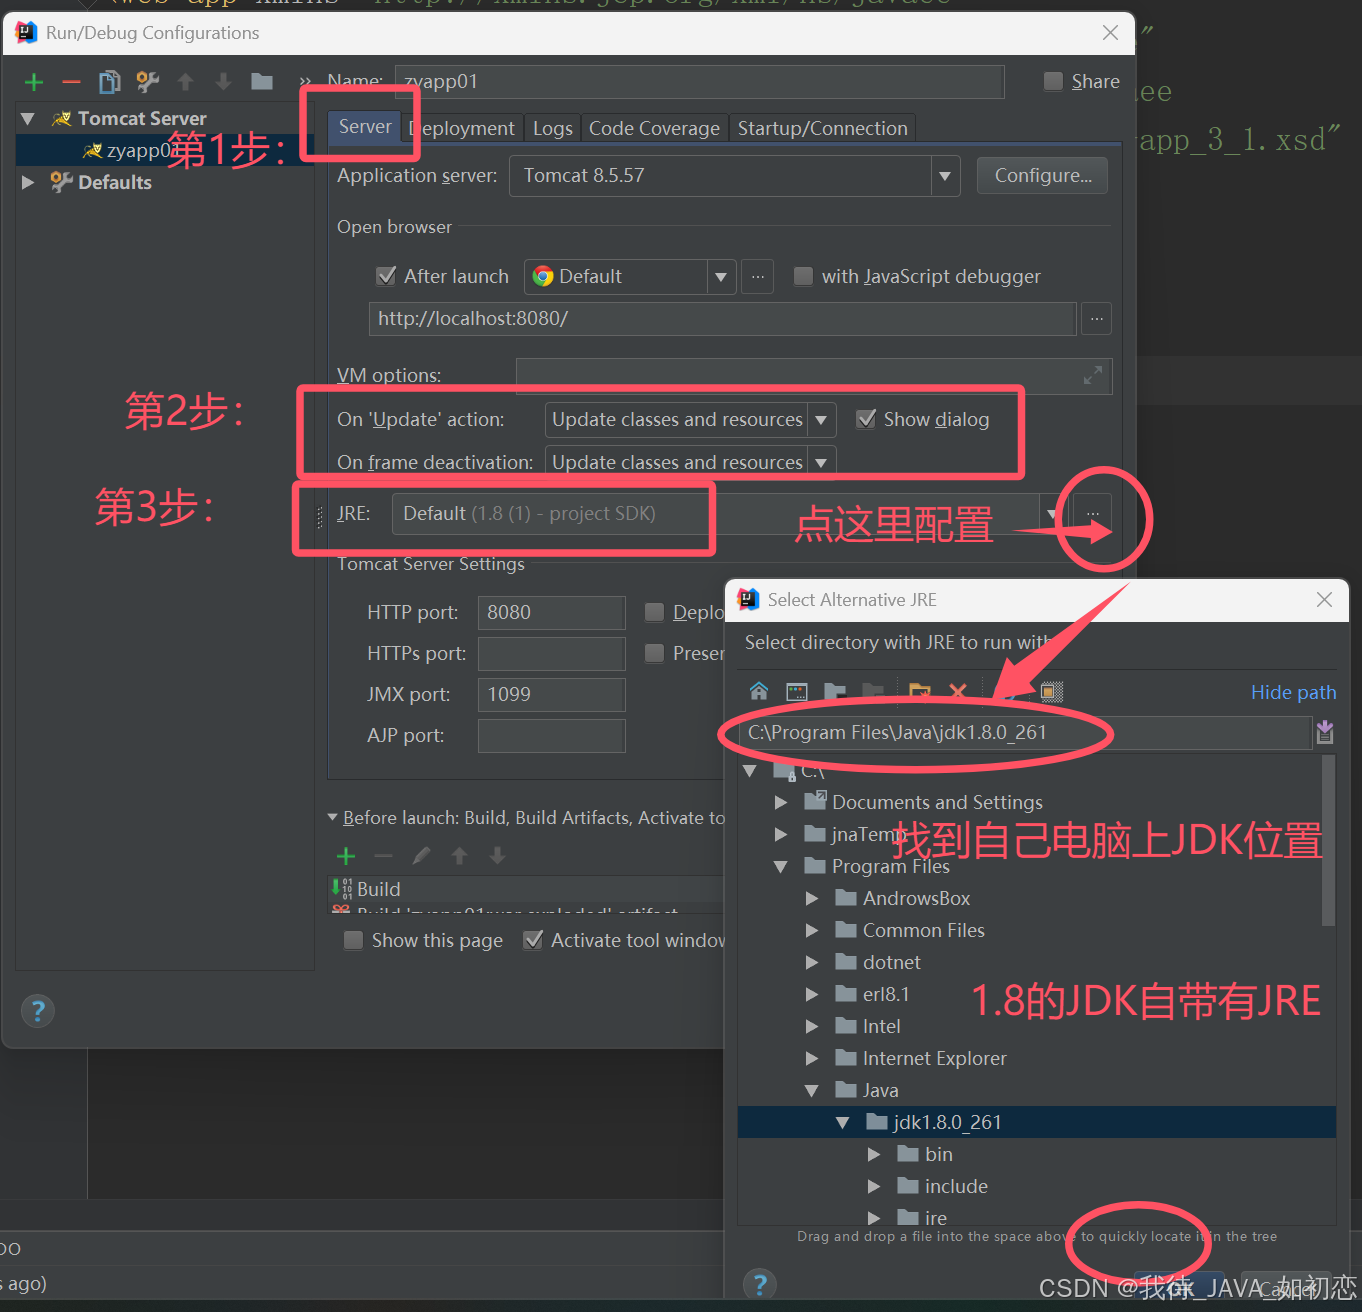Toggle show hidden files and directories icon
Screen dimensions: 1362x1312
(1051, 691)
